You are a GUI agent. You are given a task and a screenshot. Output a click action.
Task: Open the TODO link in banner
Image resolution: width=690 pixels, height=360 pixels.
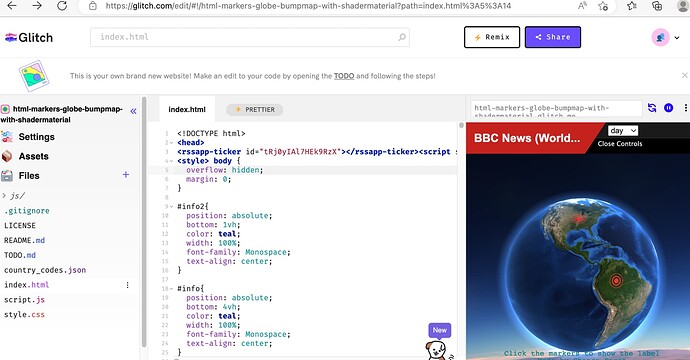[x=344, y=76]
